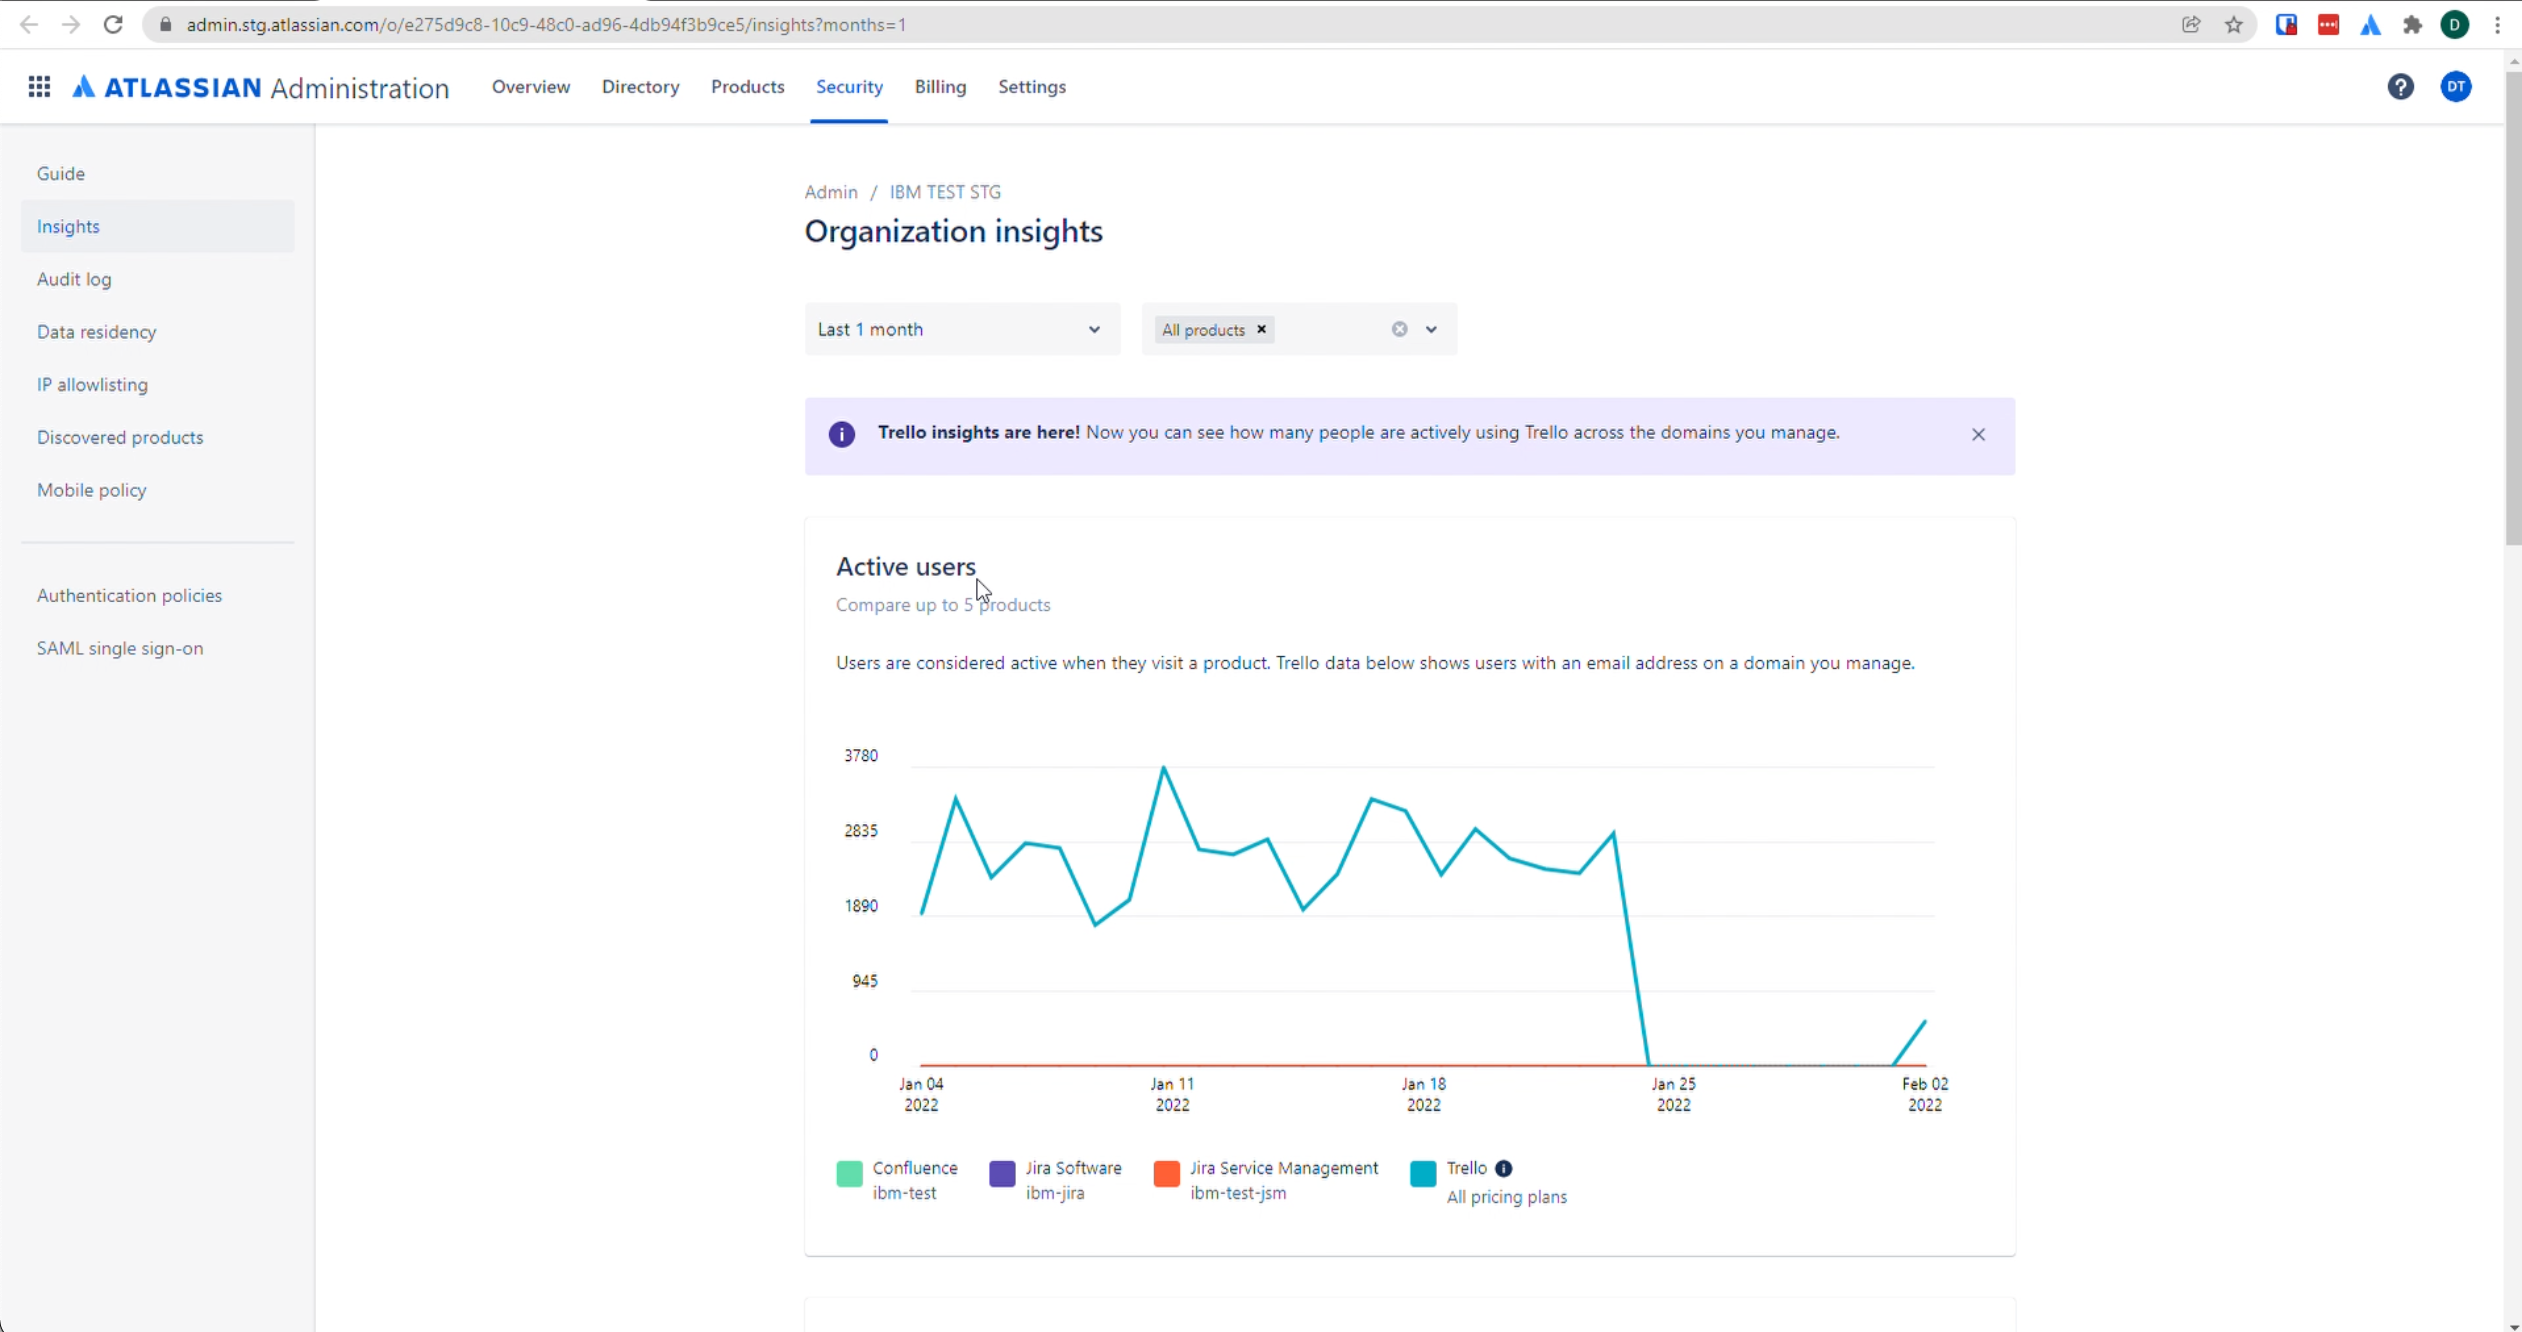Dismiss the Trello insights banner
Viewport: 2522px width, 1332px height.
[x=1978, y=434]
